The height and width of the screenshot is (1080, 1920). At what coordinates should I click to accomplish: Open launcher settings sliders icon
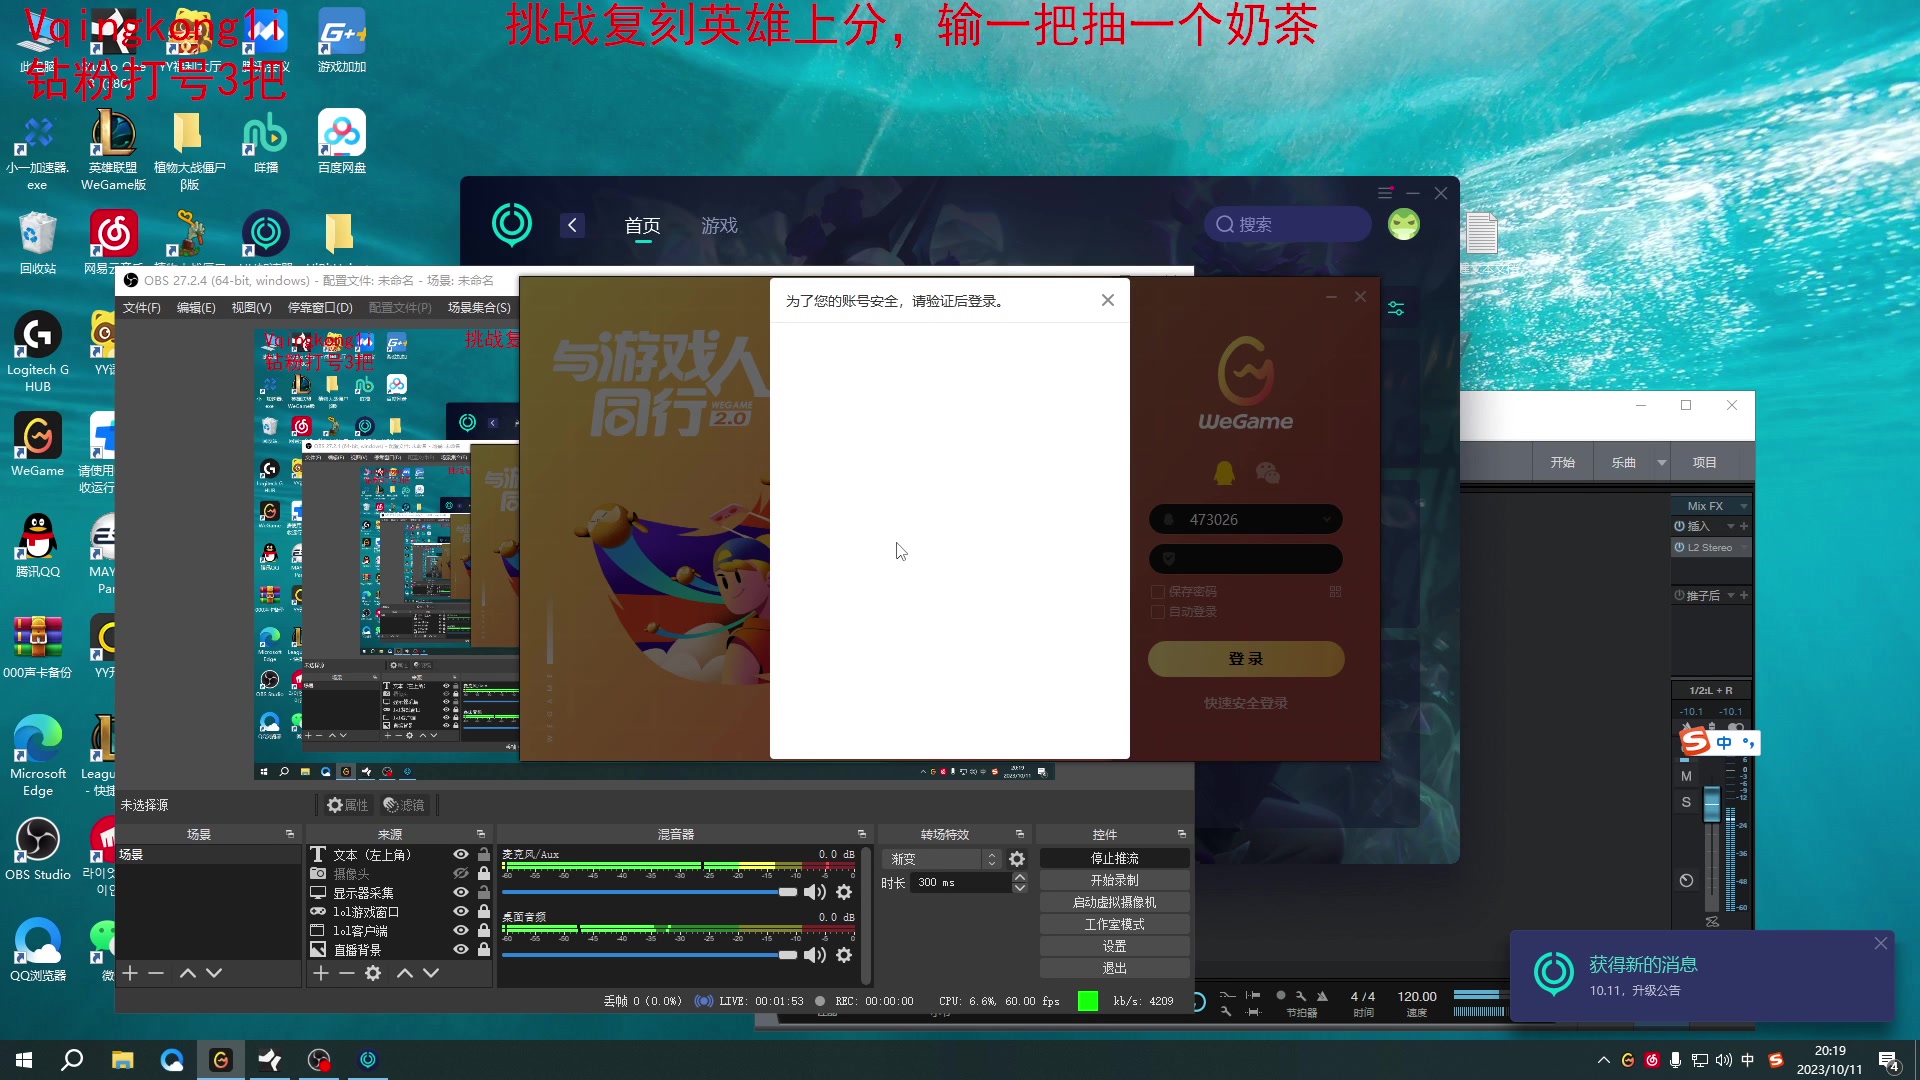coord(1396,309)
